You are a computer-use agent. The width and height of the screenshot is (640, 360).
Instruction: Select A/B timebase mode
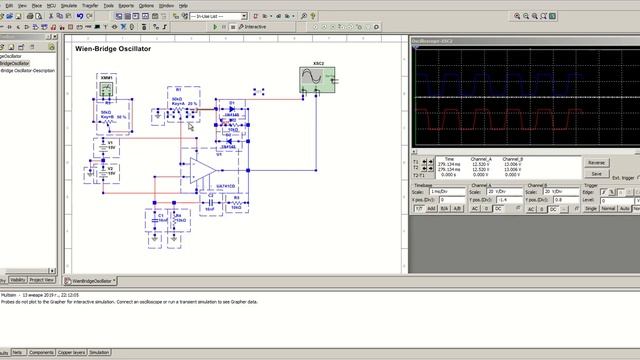(x=457, y=209)
